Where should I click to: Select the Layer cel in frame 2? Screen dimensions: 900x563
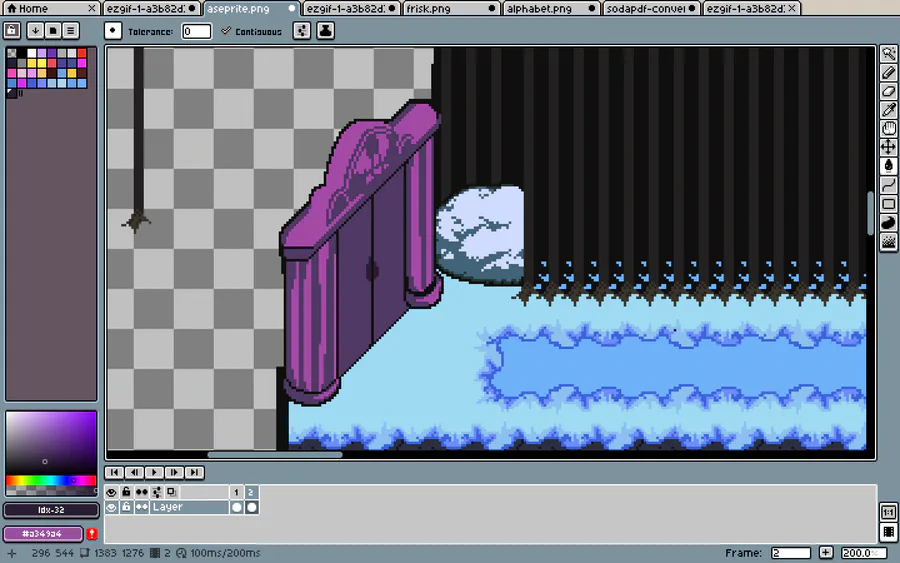(251, 507)
